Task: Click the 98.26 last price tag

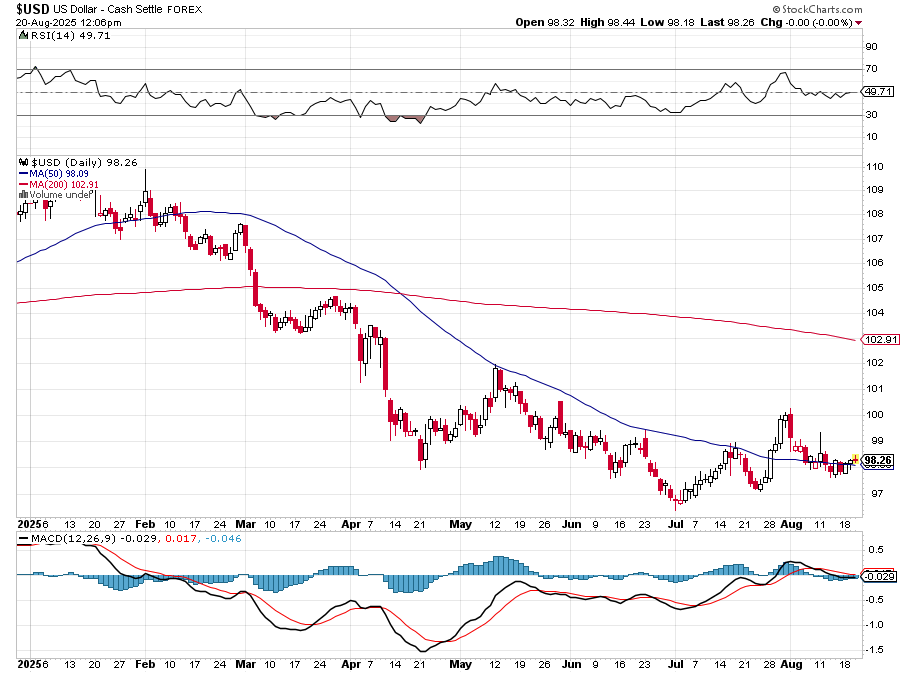Action: pos(878,461)
